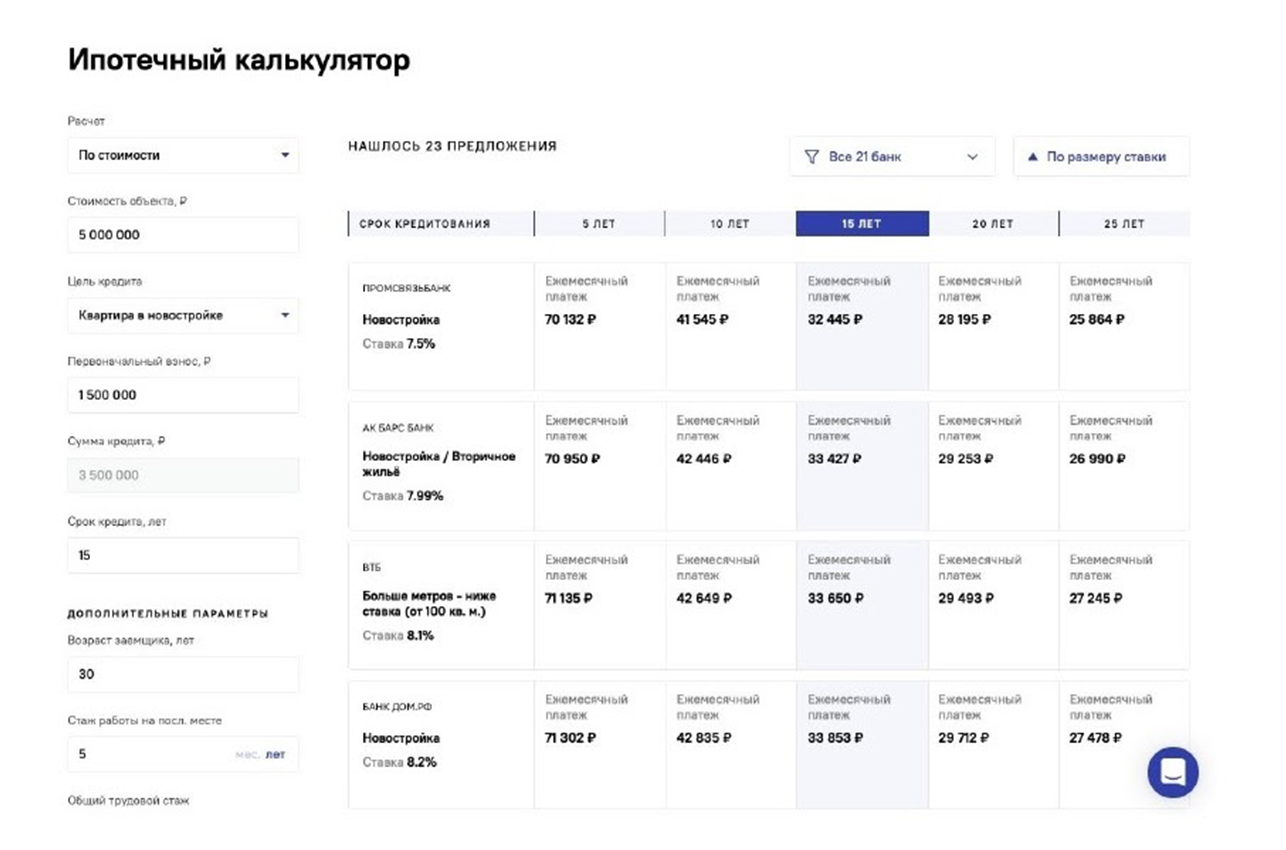Image resolution: width=1286 pixels, height=850 pixels.
Task: Switch Стаж работы unit to 'мес.'
Action: pos(247,754)
